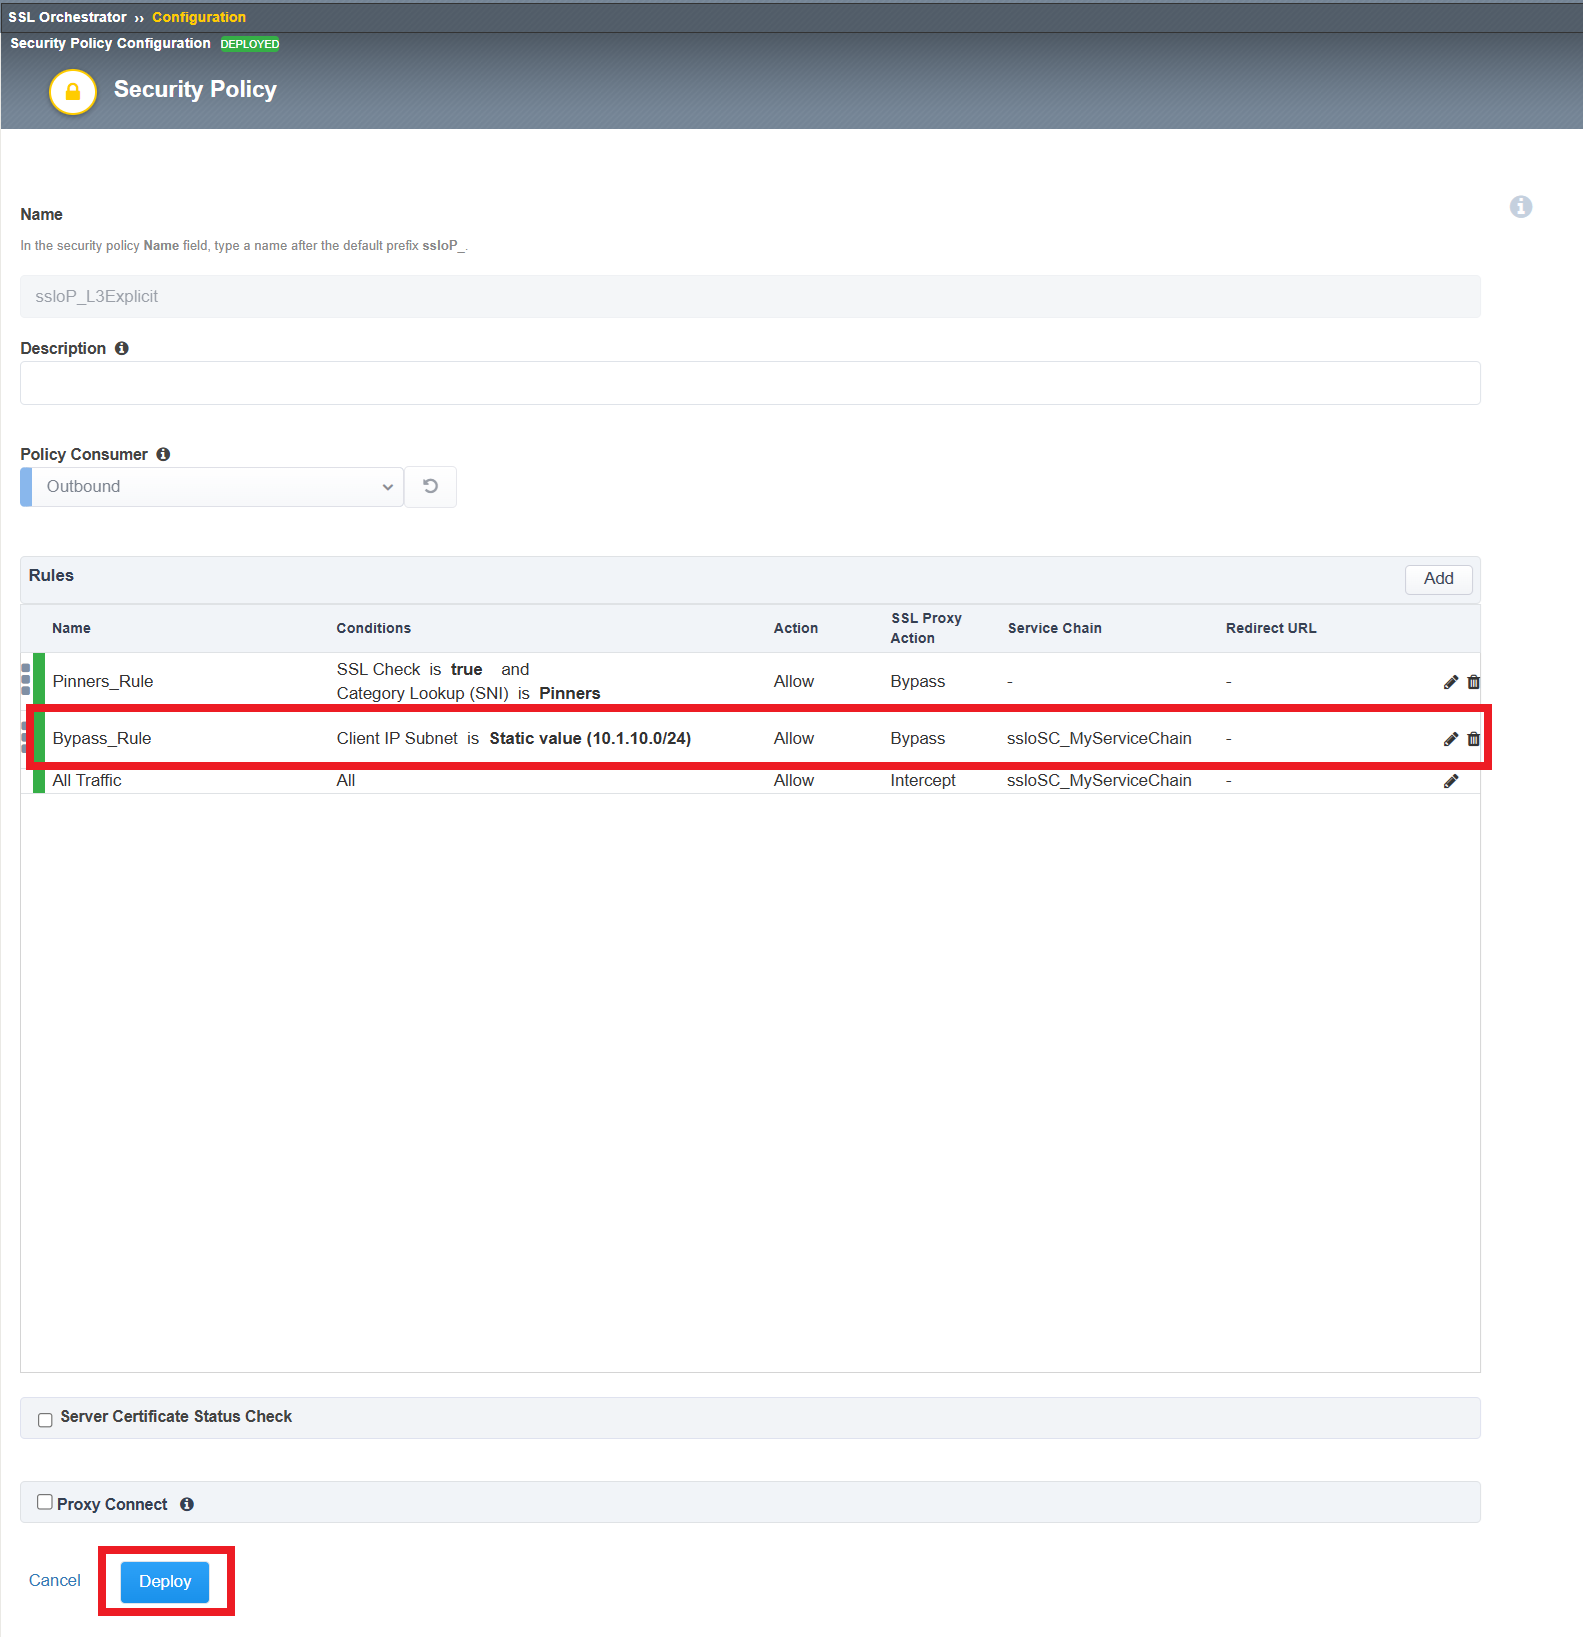Select the Bypass_Rule name cell
The height and width of the screenshot is (1637, 1583).
102,738
